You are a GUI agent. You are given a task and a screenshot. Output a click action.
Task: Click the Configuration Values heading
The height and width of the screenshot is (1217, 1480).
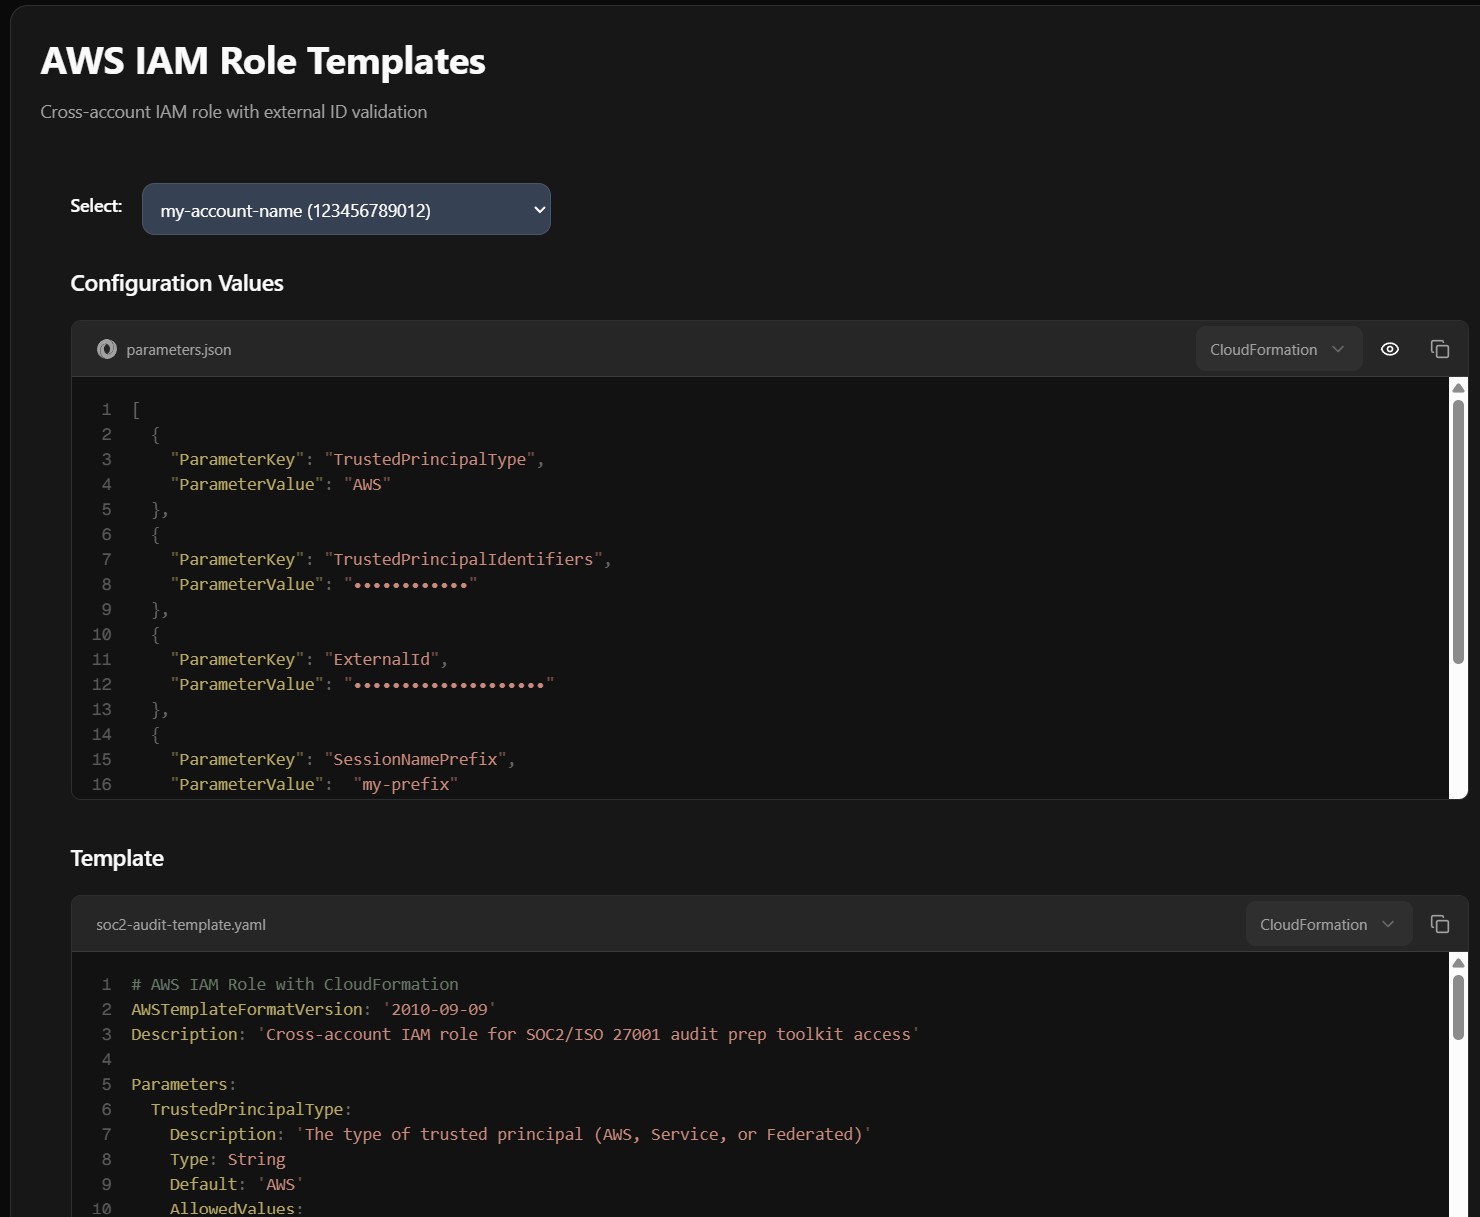[177, 284]
